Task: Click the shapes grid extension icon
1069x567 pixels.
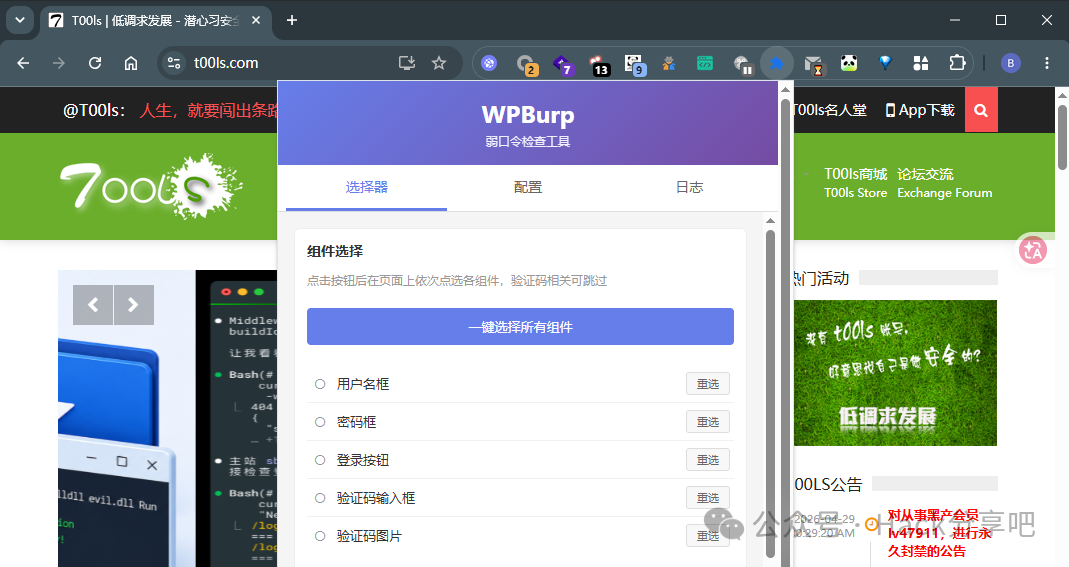Action: click(x=921, y=63)
